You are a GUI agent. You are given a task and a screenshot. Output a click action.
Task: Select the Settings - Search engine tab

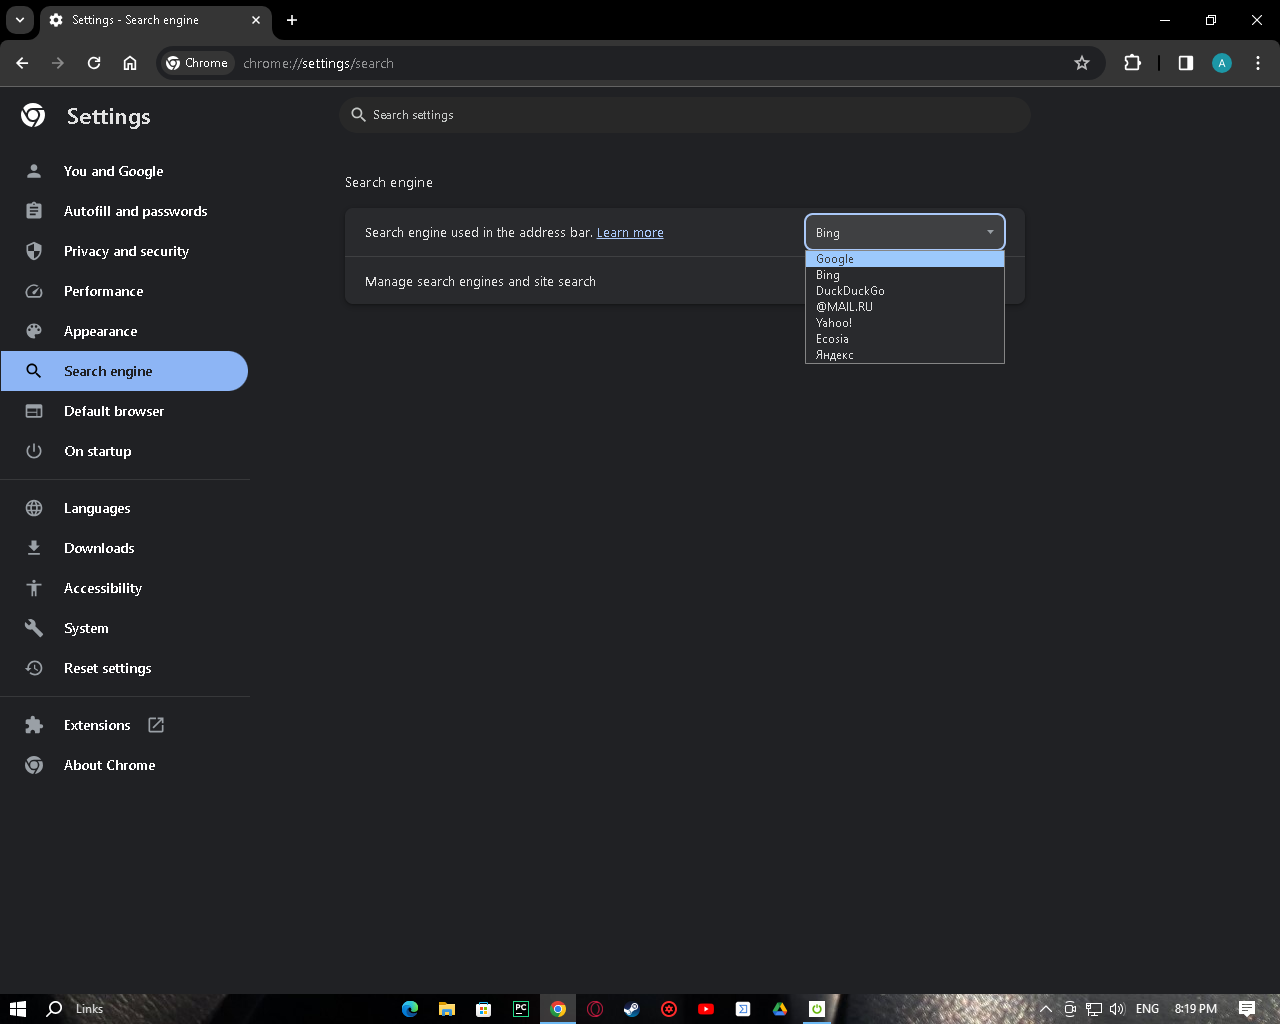point(155,20)
